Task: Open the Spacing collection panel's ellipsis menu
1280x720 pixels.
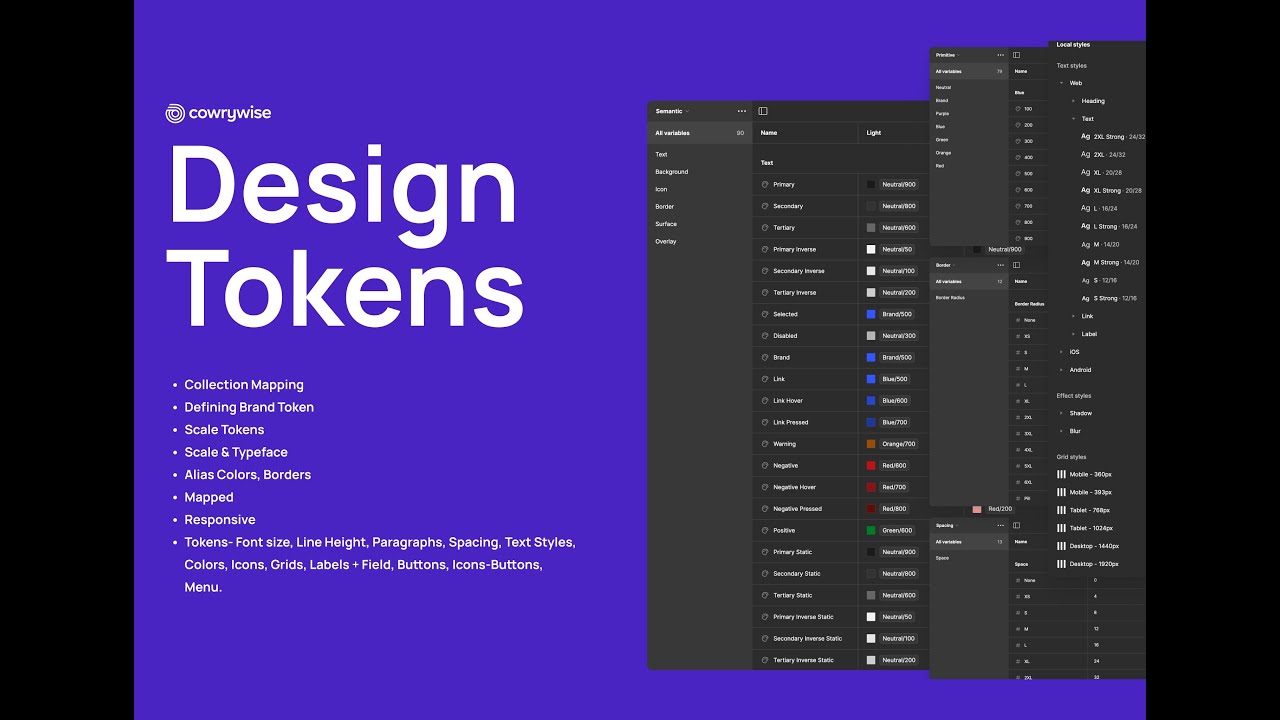Action: [x=1000, y=525]
